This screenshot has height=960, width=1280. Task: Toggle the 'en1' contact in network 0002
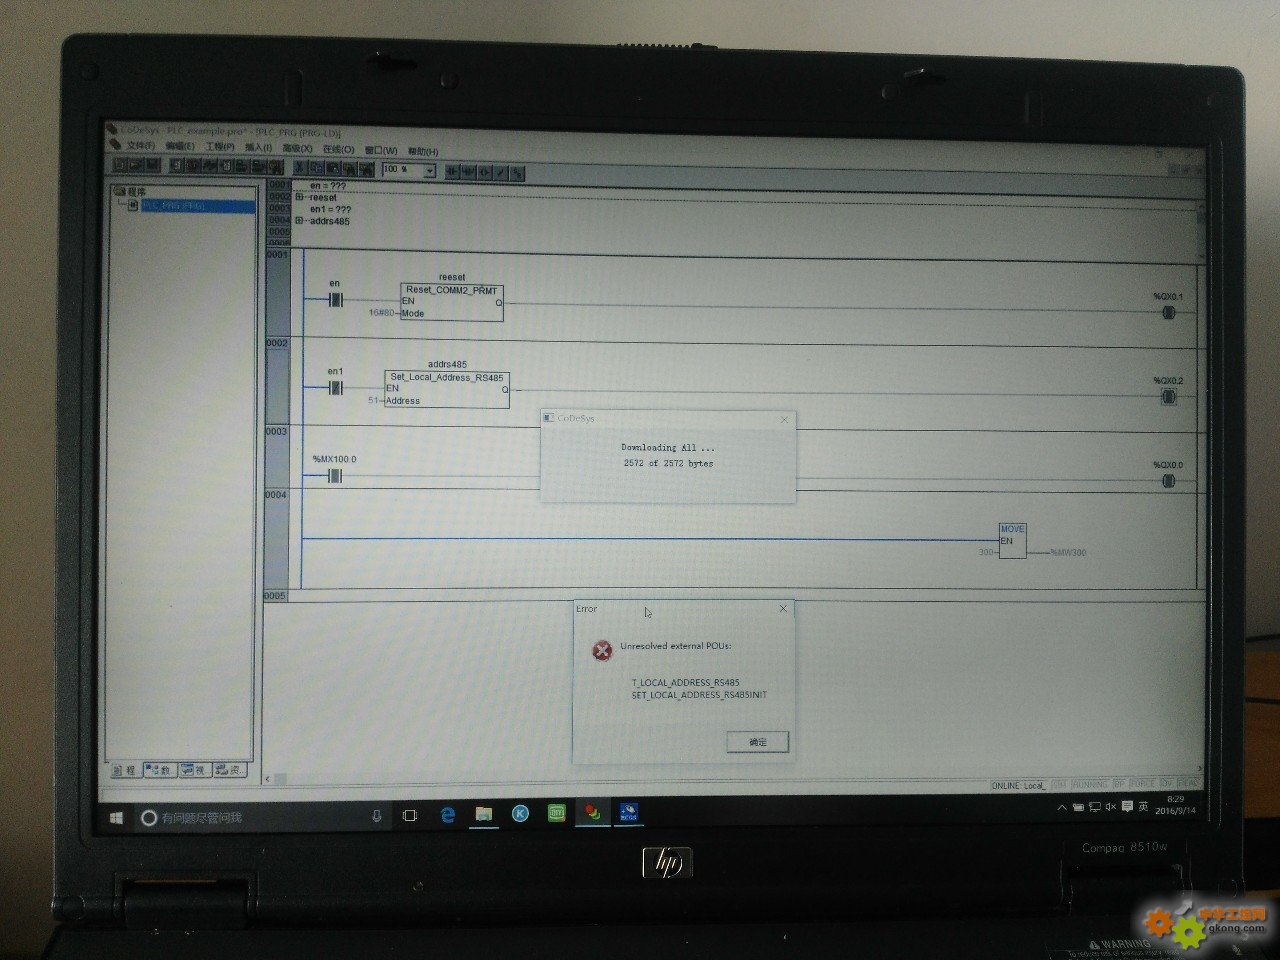(x=335, y=387)
